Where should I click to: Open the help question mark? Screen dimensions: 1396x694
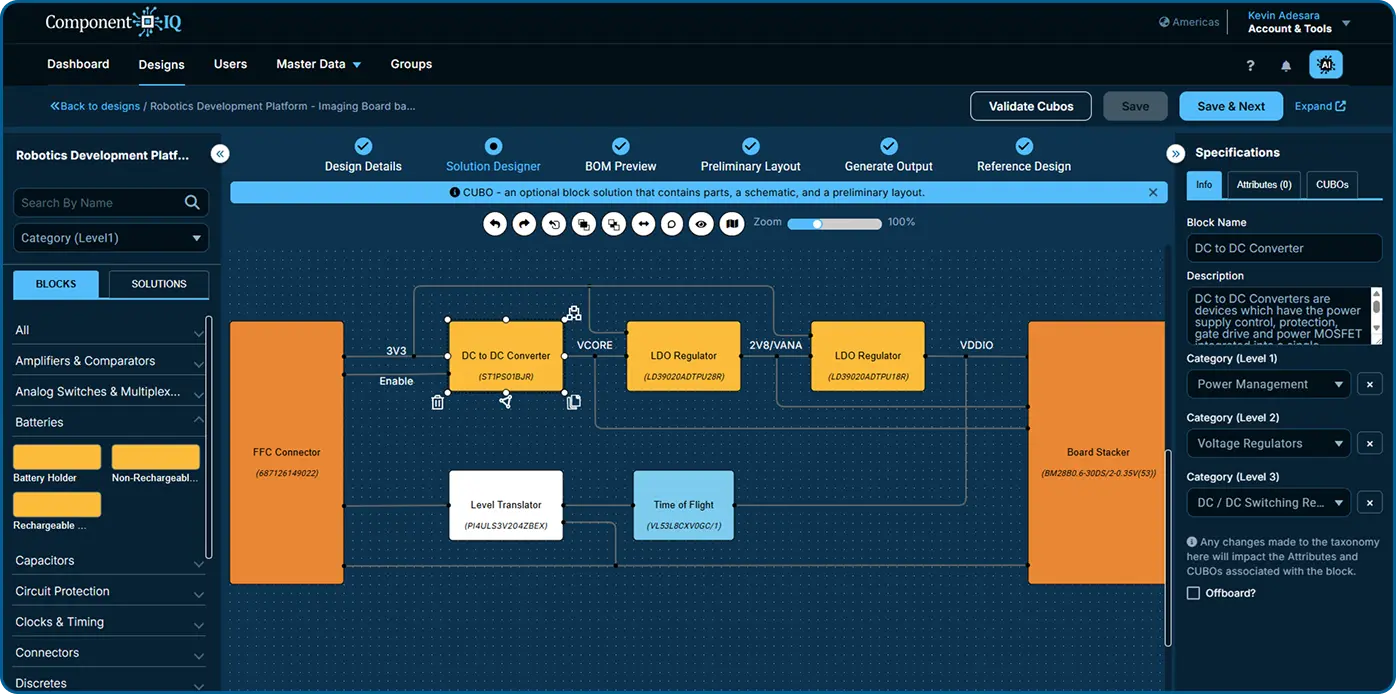coord(1250,65)
